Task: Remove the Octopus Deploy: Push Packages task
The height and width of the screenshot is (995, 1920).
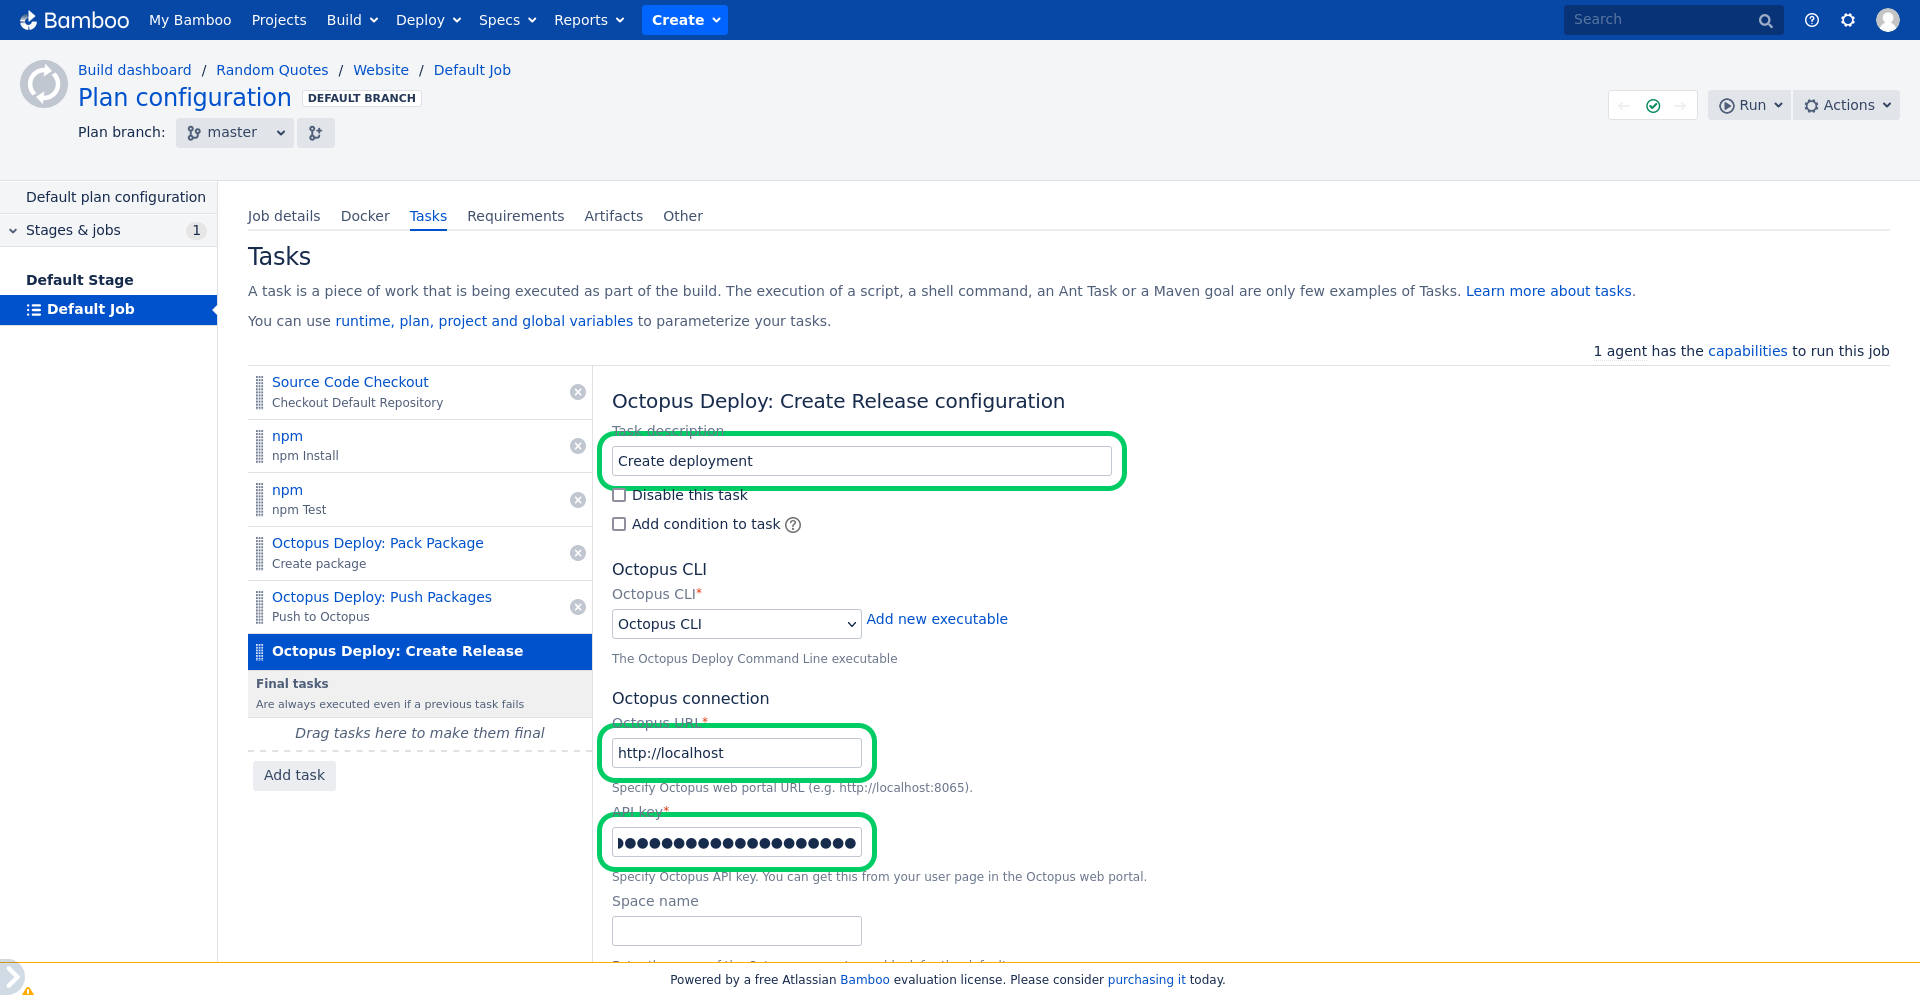Action: coord(578,607)
